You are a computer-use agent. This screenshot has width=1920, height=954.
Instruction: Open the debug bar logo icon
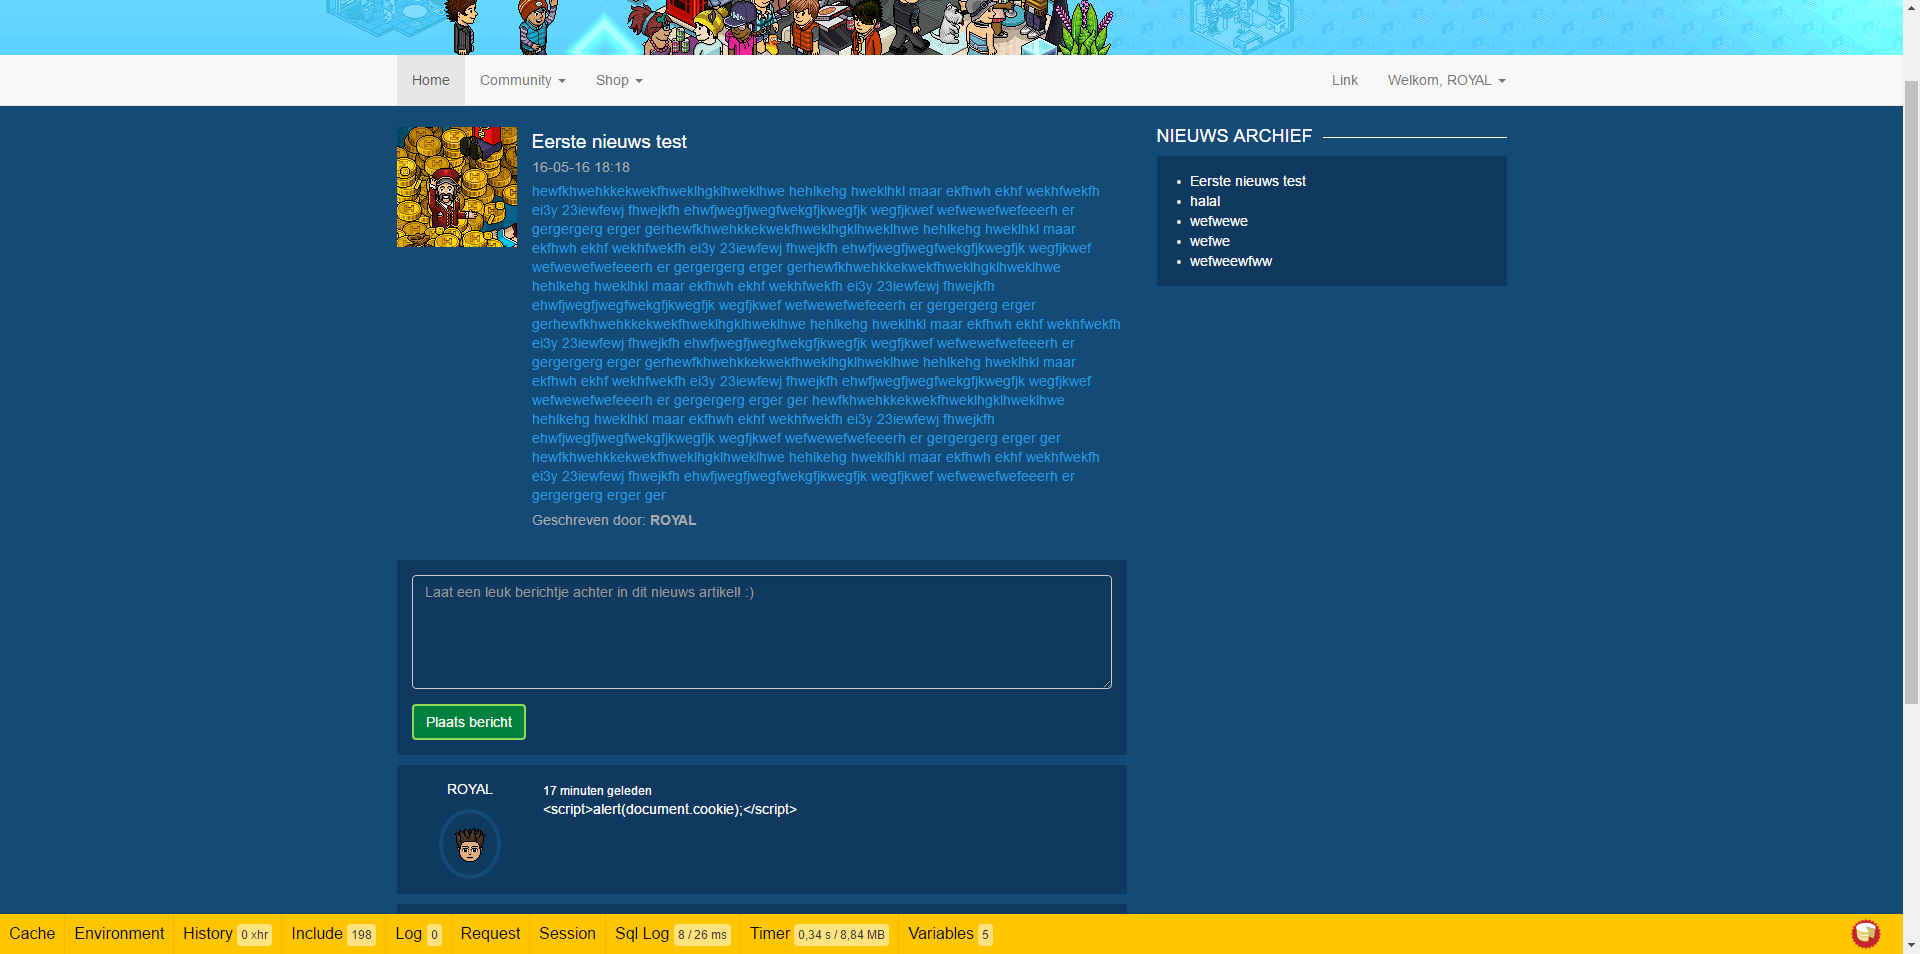coord(1866,934)
